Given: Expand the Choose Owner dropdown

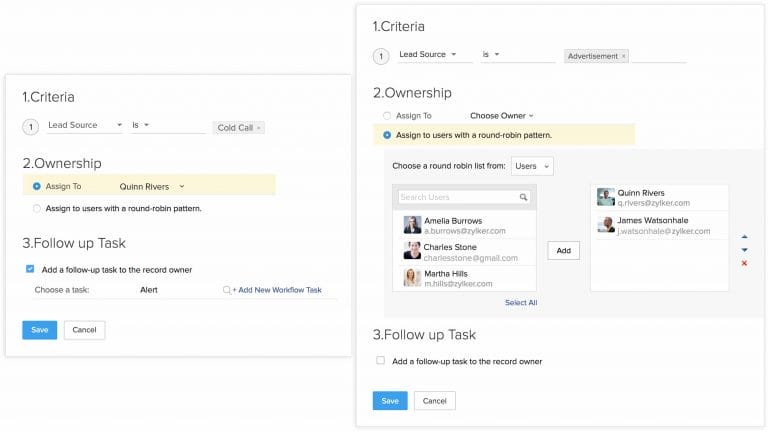Looking at the screenshot, I should (x=502, y=116).
